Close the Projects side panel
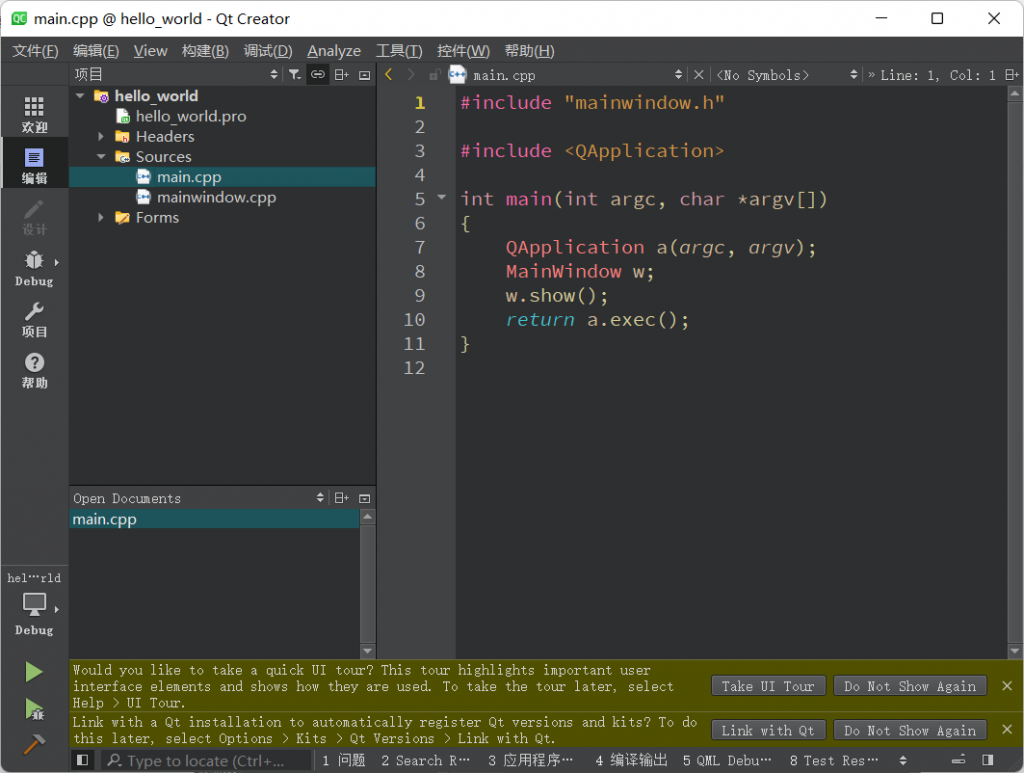The height and width of the screenshot is (773, 1024). pos(364,75)
